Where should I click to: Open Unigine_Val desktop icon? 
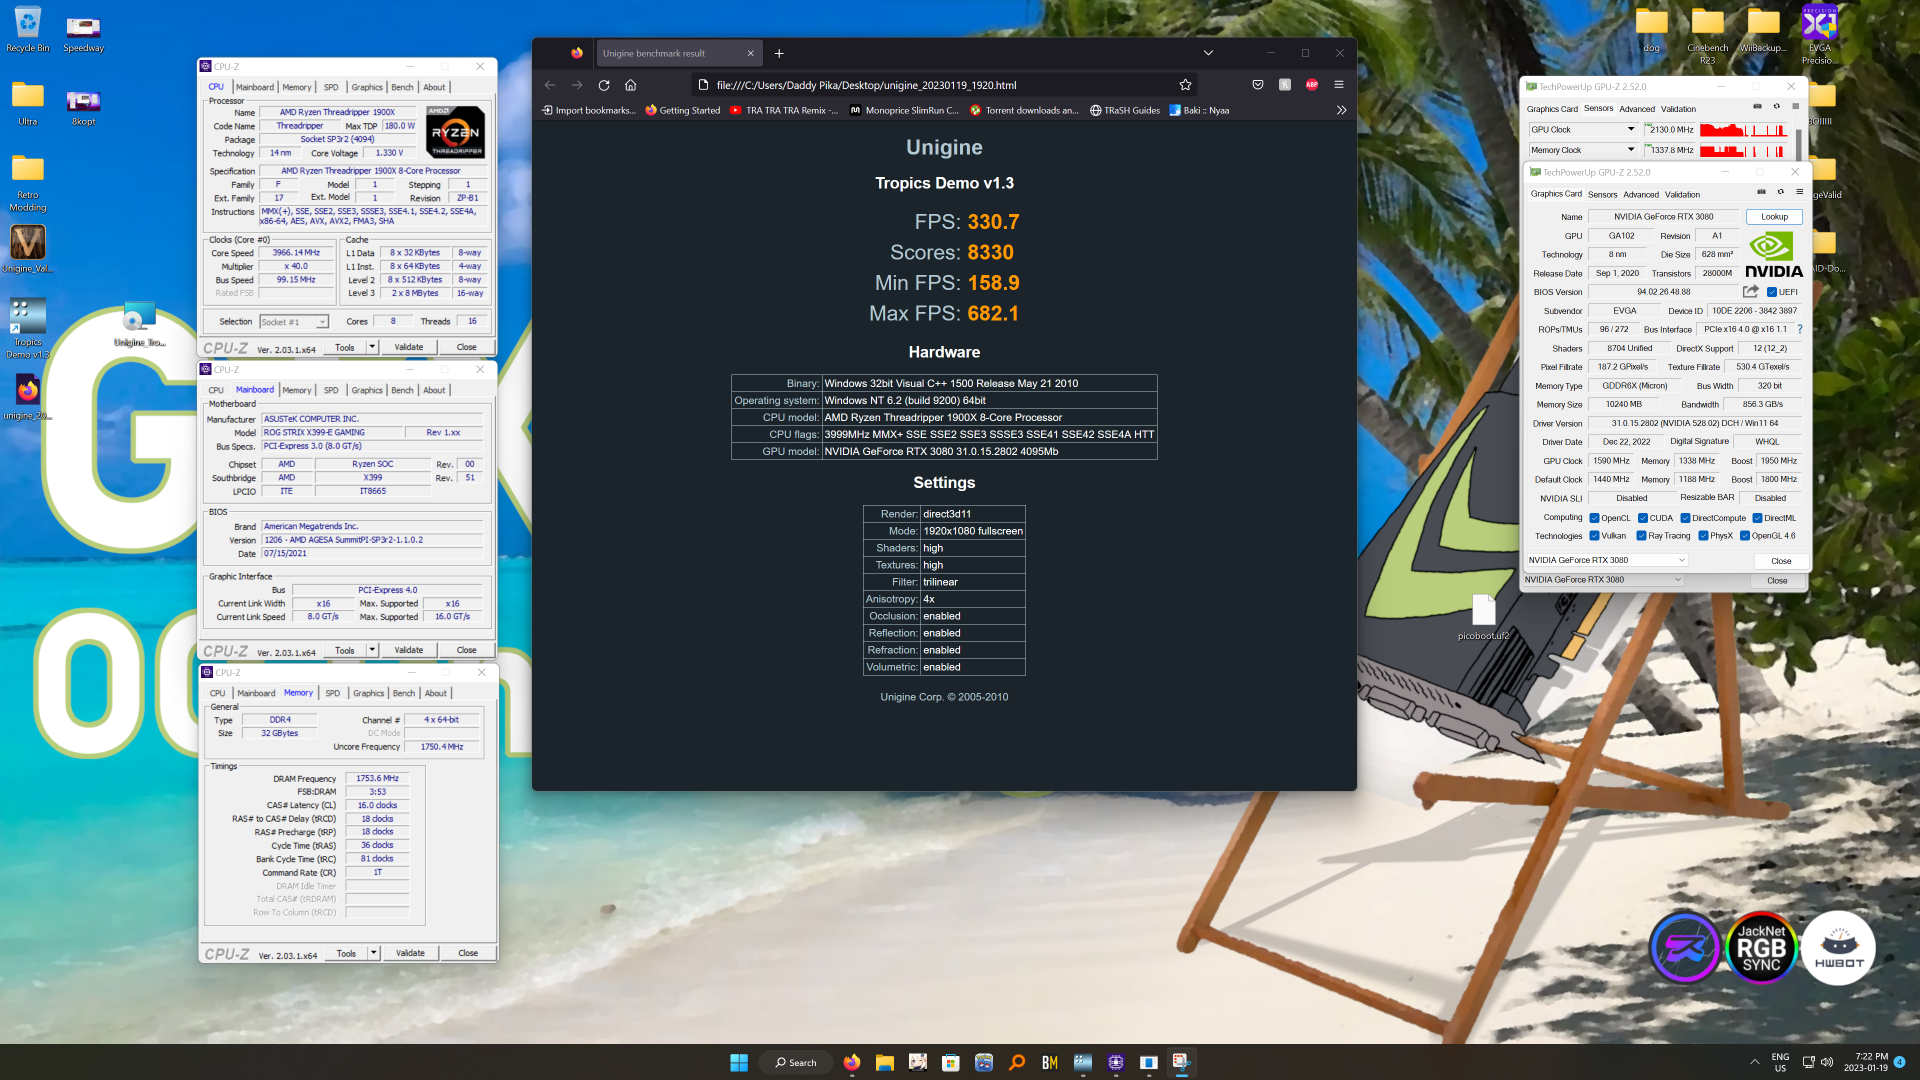pyautogui.click(x=28, y=249)
